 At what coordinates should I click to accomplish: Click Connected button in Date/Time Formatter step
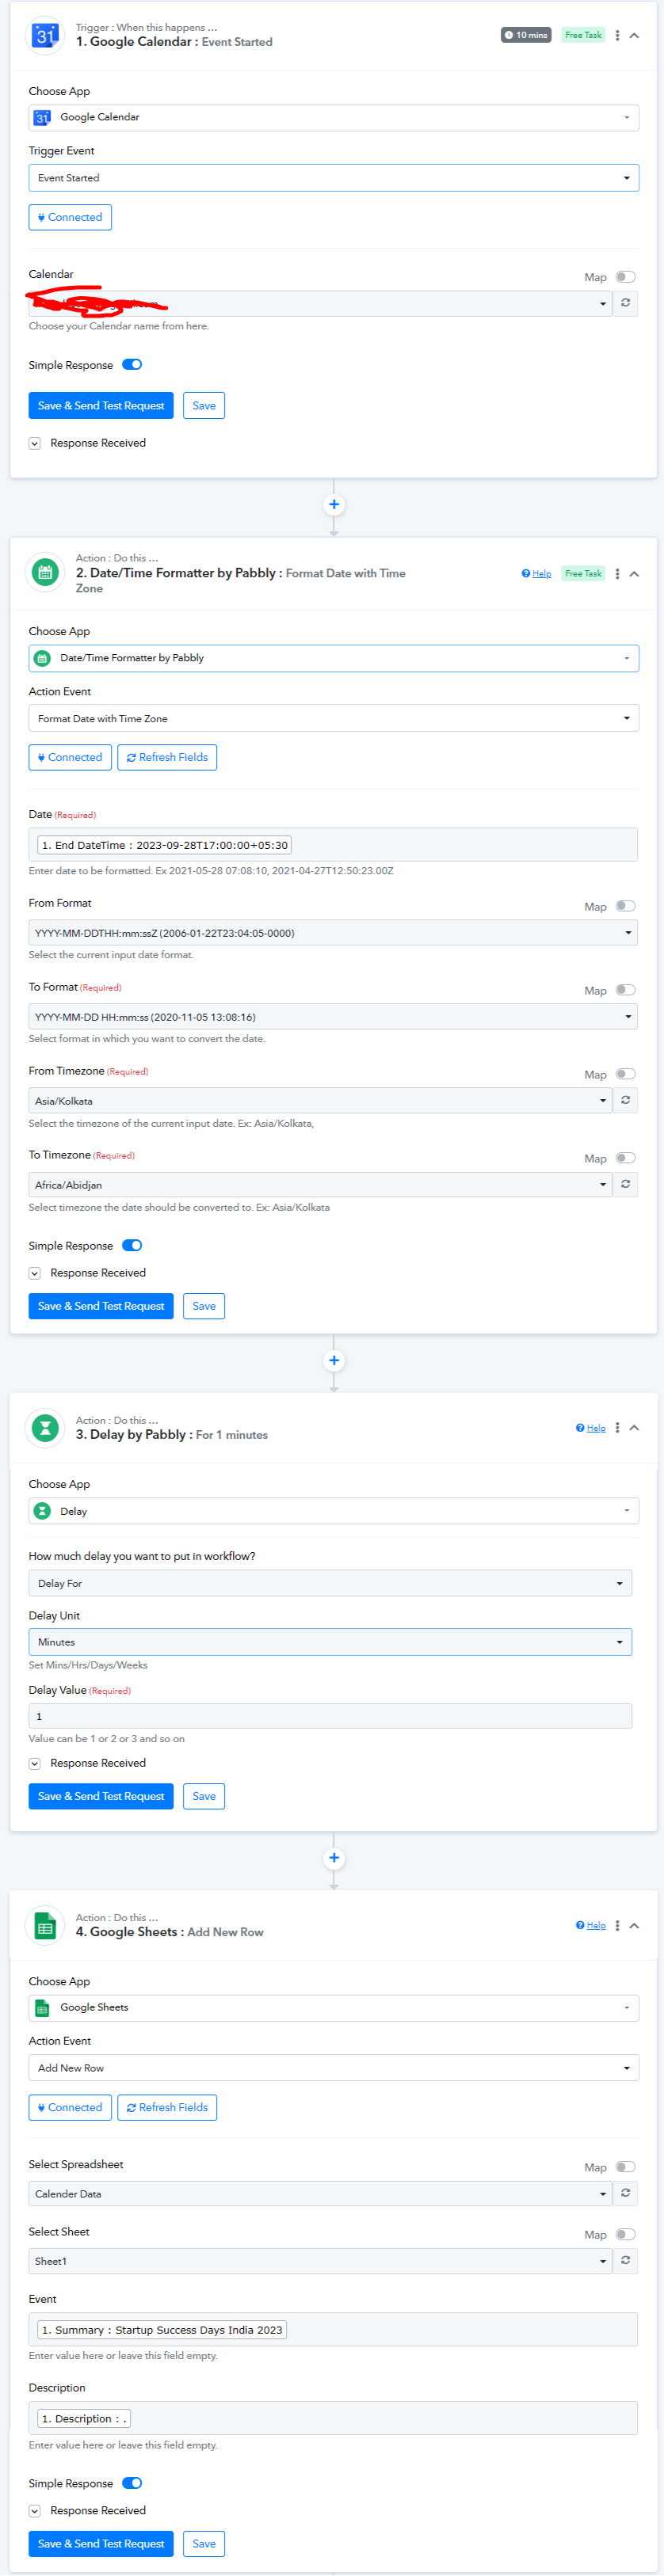70,757
